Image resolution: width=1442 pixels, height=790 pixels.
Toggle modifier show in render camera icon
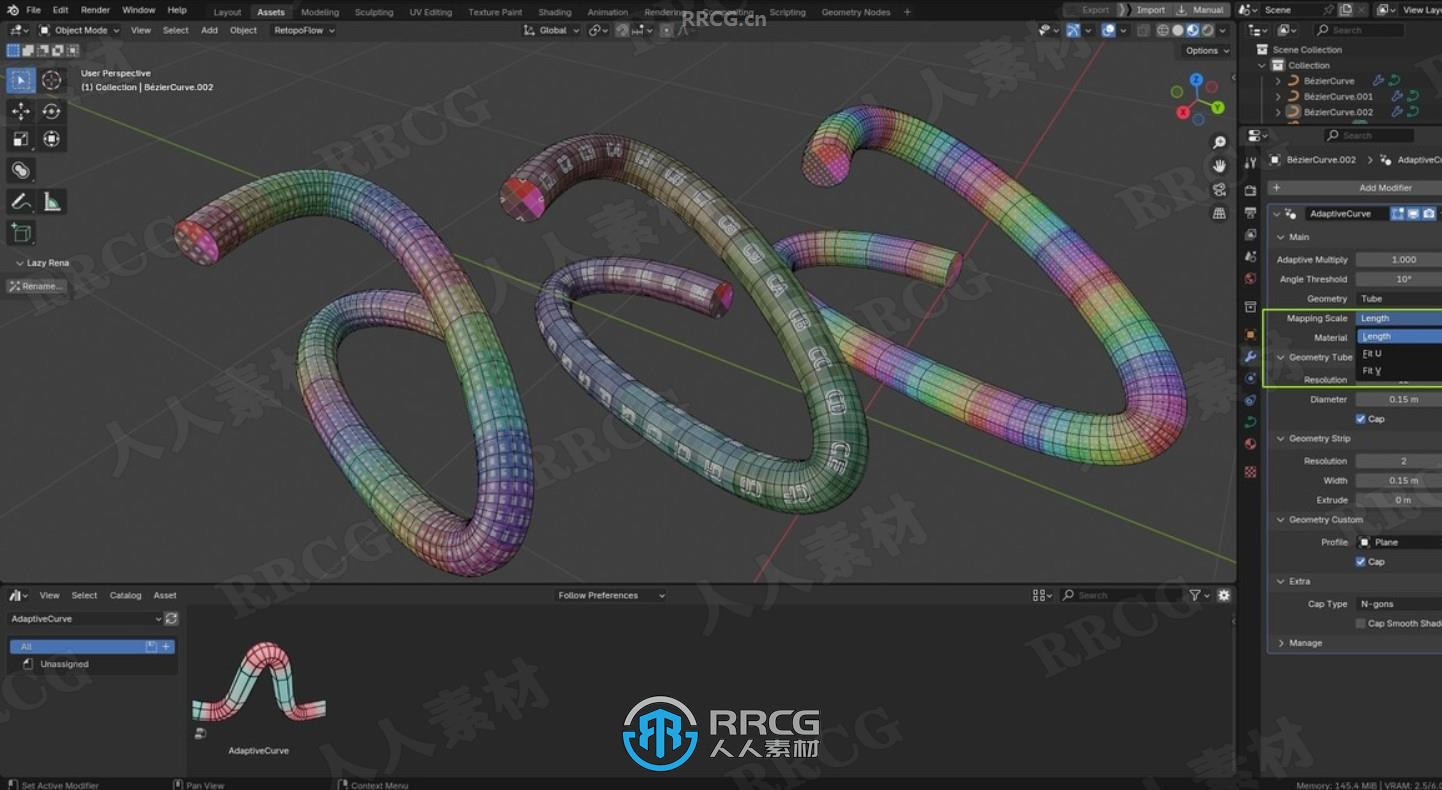(x=1430, y=213)
